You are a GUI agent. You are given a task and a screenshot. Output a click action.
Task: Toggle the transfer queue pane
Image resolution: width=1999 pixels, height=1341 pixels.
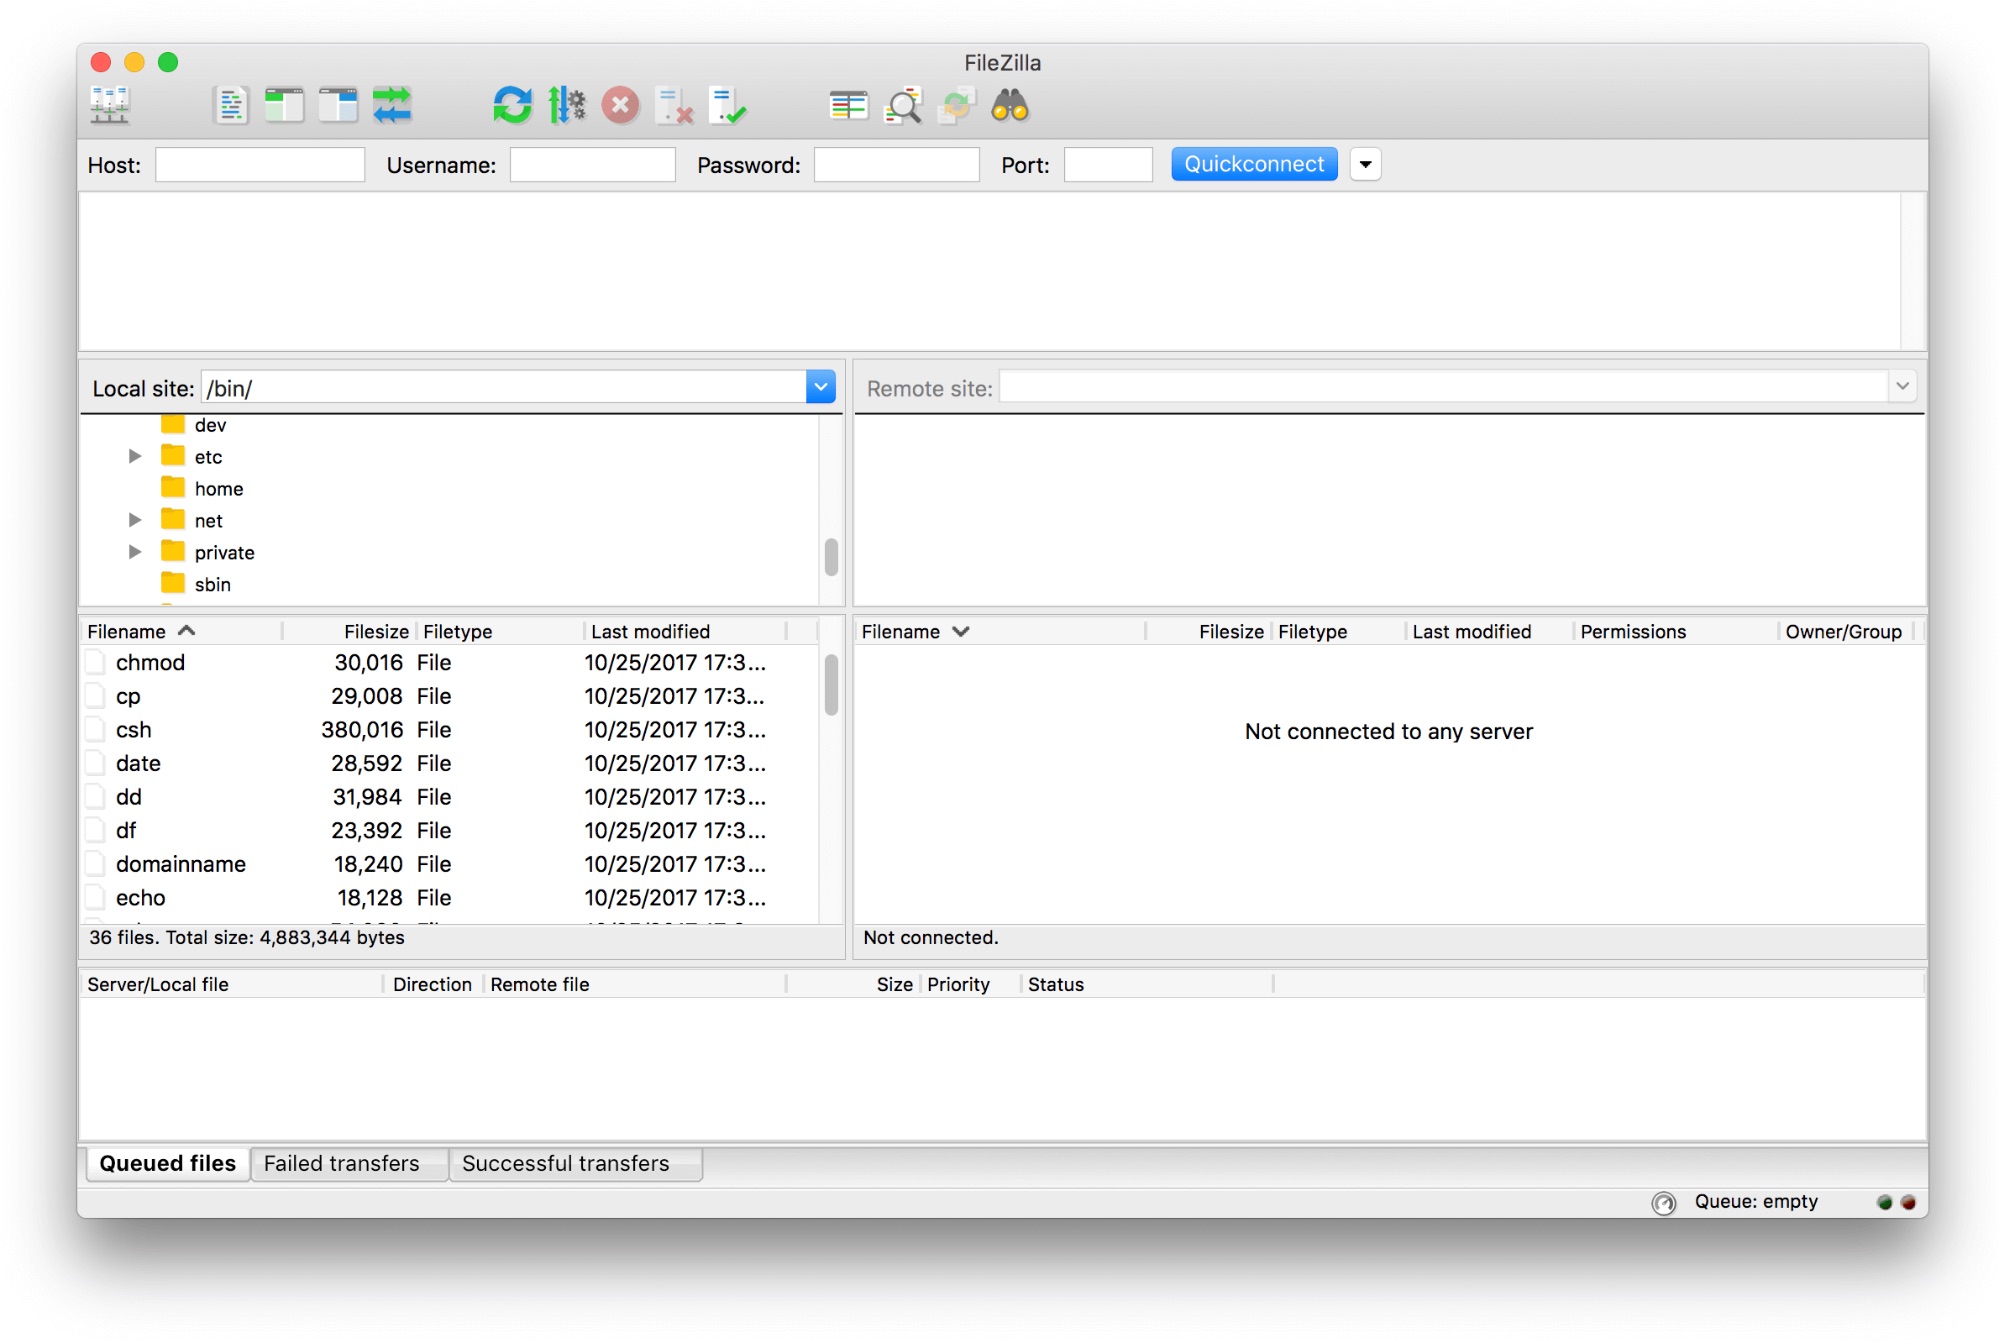point(393,105)
